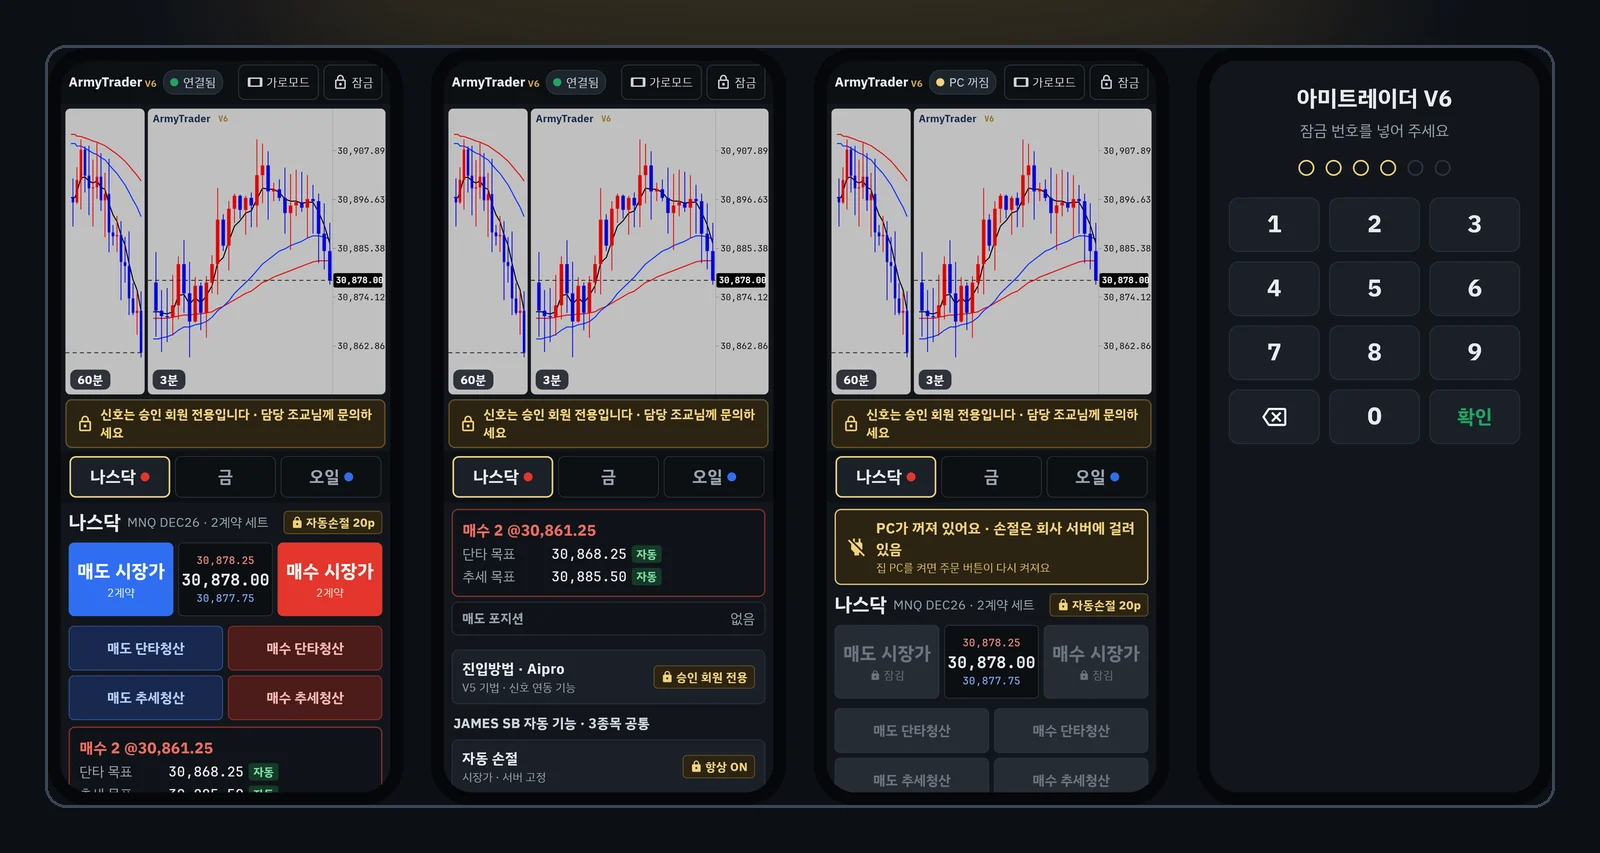Click 자동손절 20p badge in first phone
This screenshot has width=1600, height=853.
[333, 522]
